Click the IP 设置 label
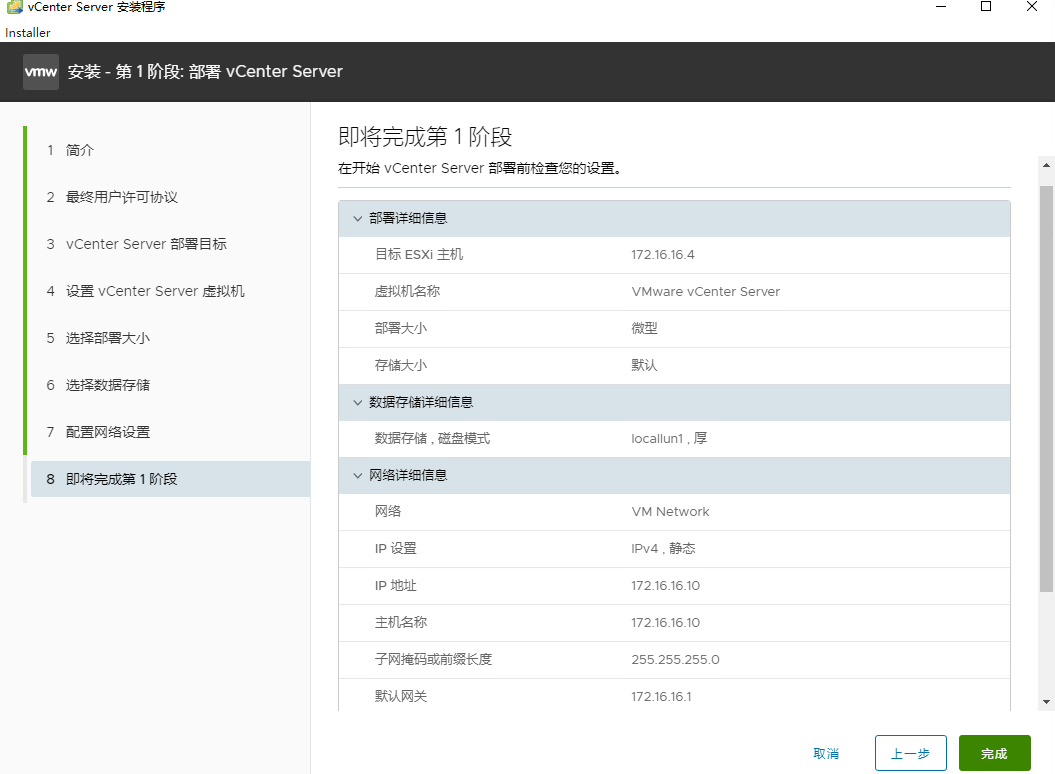This screenshot has width=1055, height=774. [x=396, y=549]
